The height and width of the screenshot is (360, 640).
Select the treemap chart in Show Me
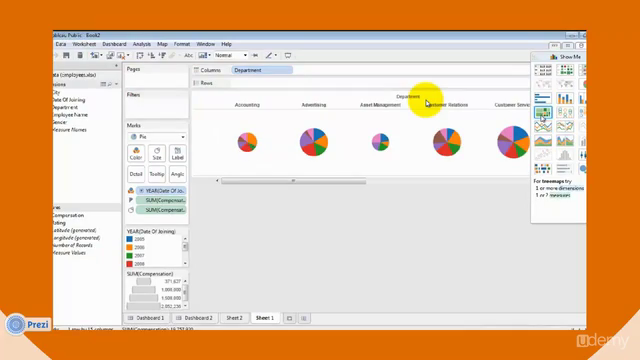pos(543,112)
